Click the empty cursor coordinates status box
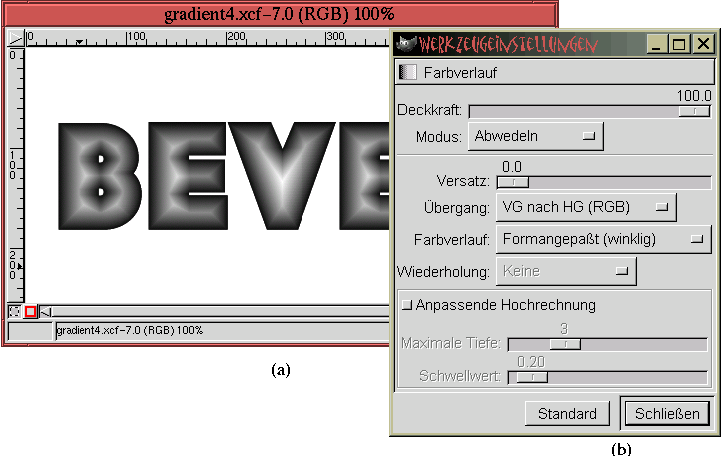 (30, 331)
